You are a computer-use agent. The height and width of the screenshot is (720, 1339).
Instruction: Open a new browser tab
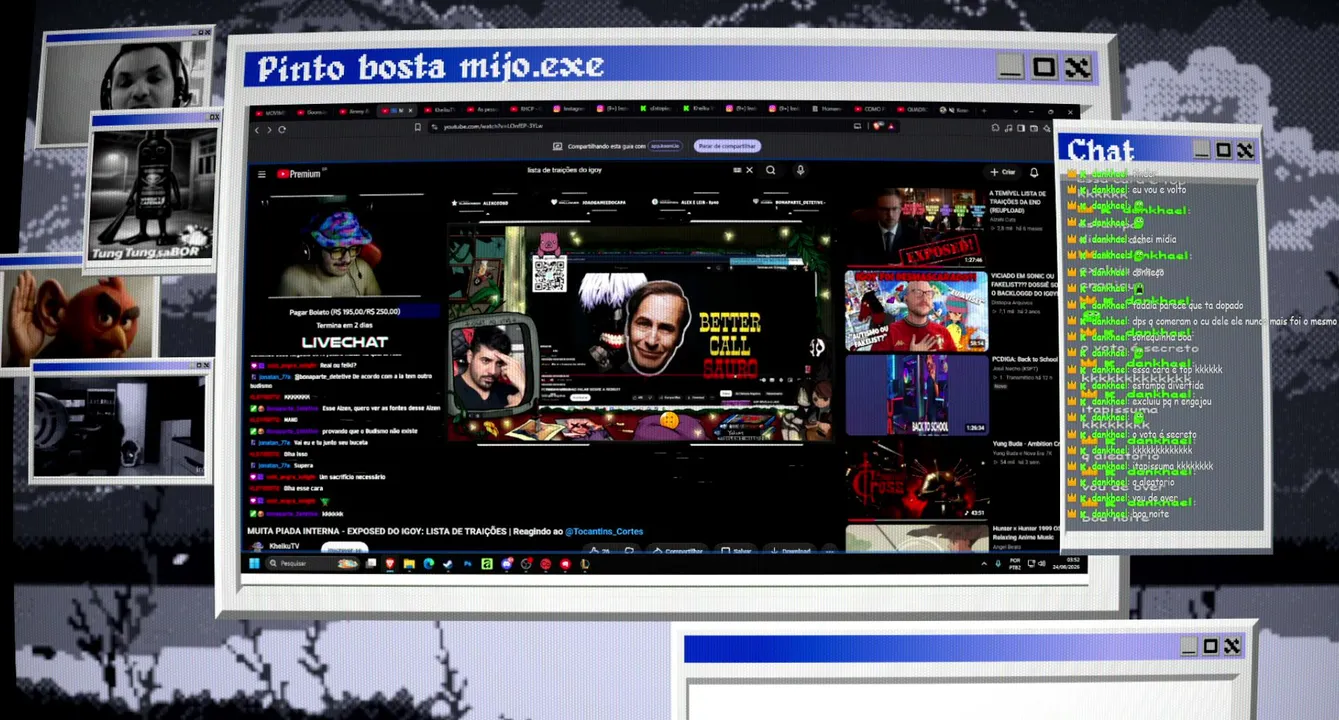coord(983,110)
